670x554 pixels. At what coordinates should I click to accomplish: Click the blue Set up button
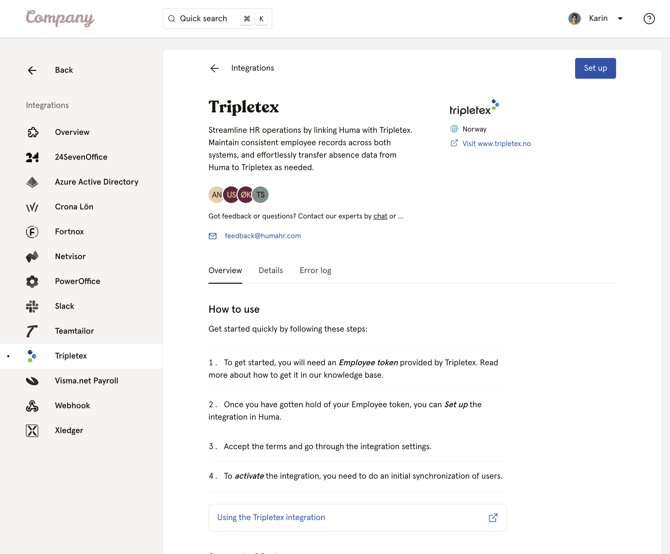[595, 68]
